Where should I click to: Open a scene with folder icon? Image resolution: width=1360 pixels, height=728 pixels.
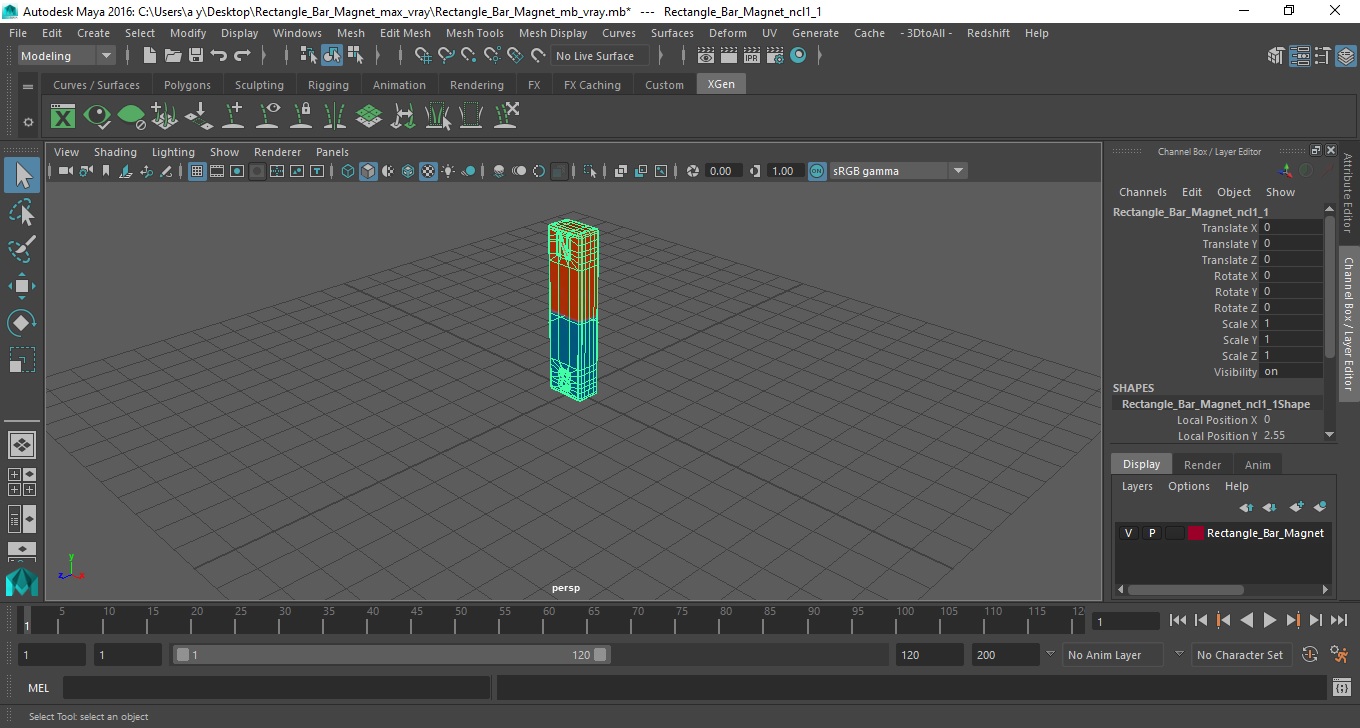tap(172, 56)
